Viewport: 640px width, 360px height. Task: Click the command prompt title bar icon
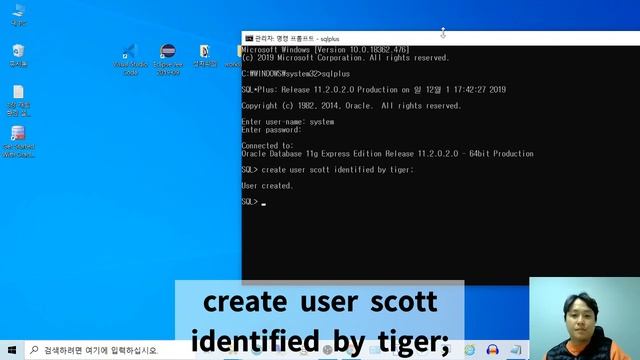pyautogui.click(x=249, y=38)
